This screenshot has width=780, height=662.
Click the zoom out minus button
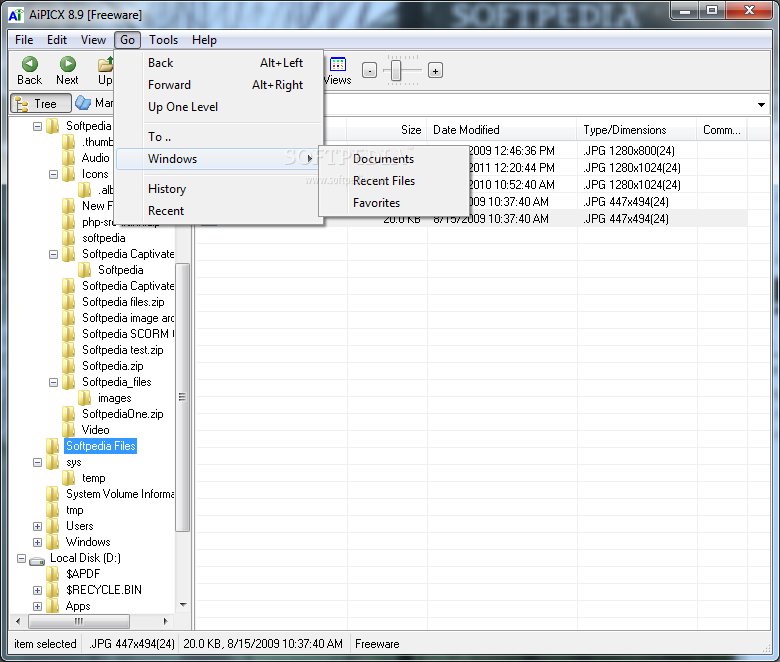click(369, 71)
